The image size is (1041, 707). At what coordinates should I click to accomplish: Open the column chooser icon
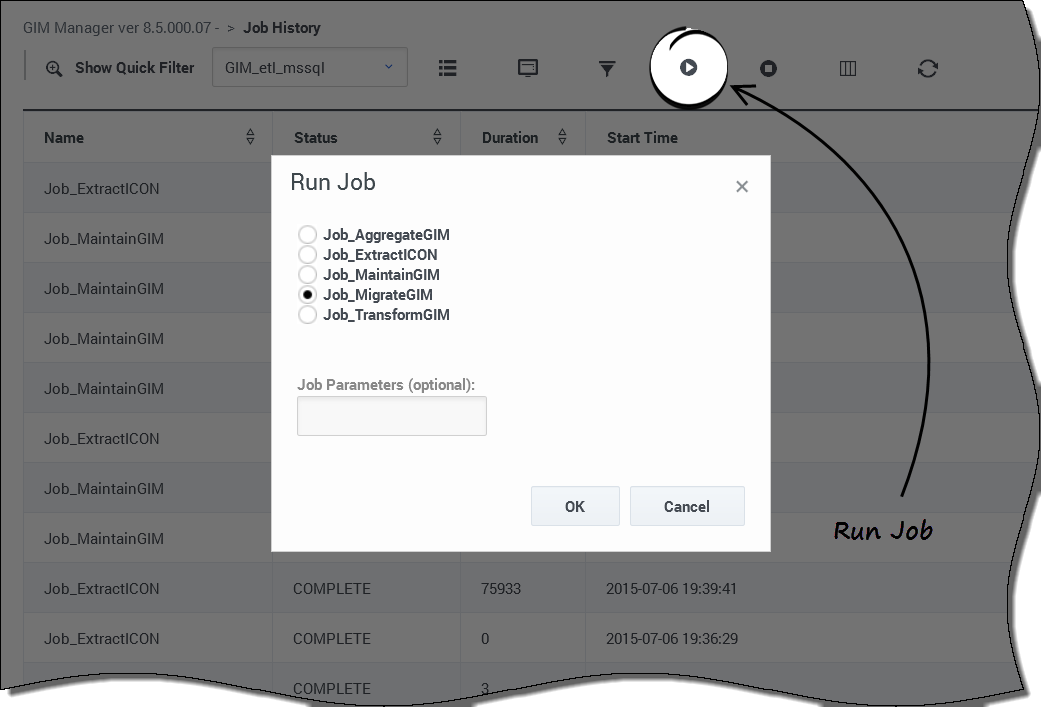tap(848, 68)
